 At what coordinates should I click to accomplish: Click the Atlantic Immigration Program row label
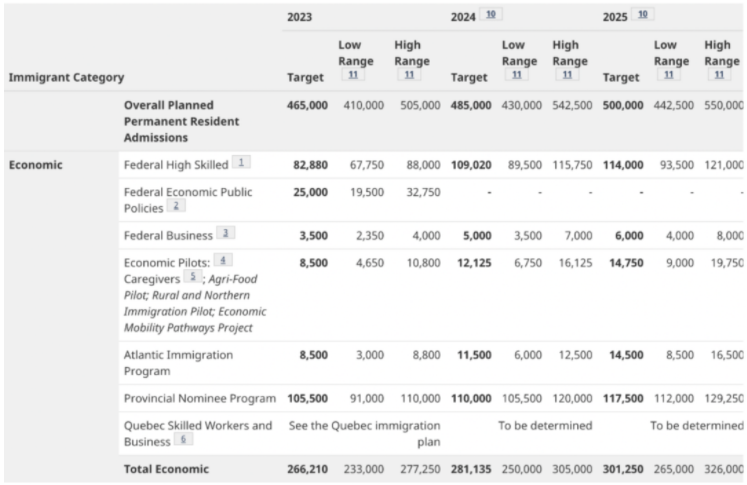(178, 363)
